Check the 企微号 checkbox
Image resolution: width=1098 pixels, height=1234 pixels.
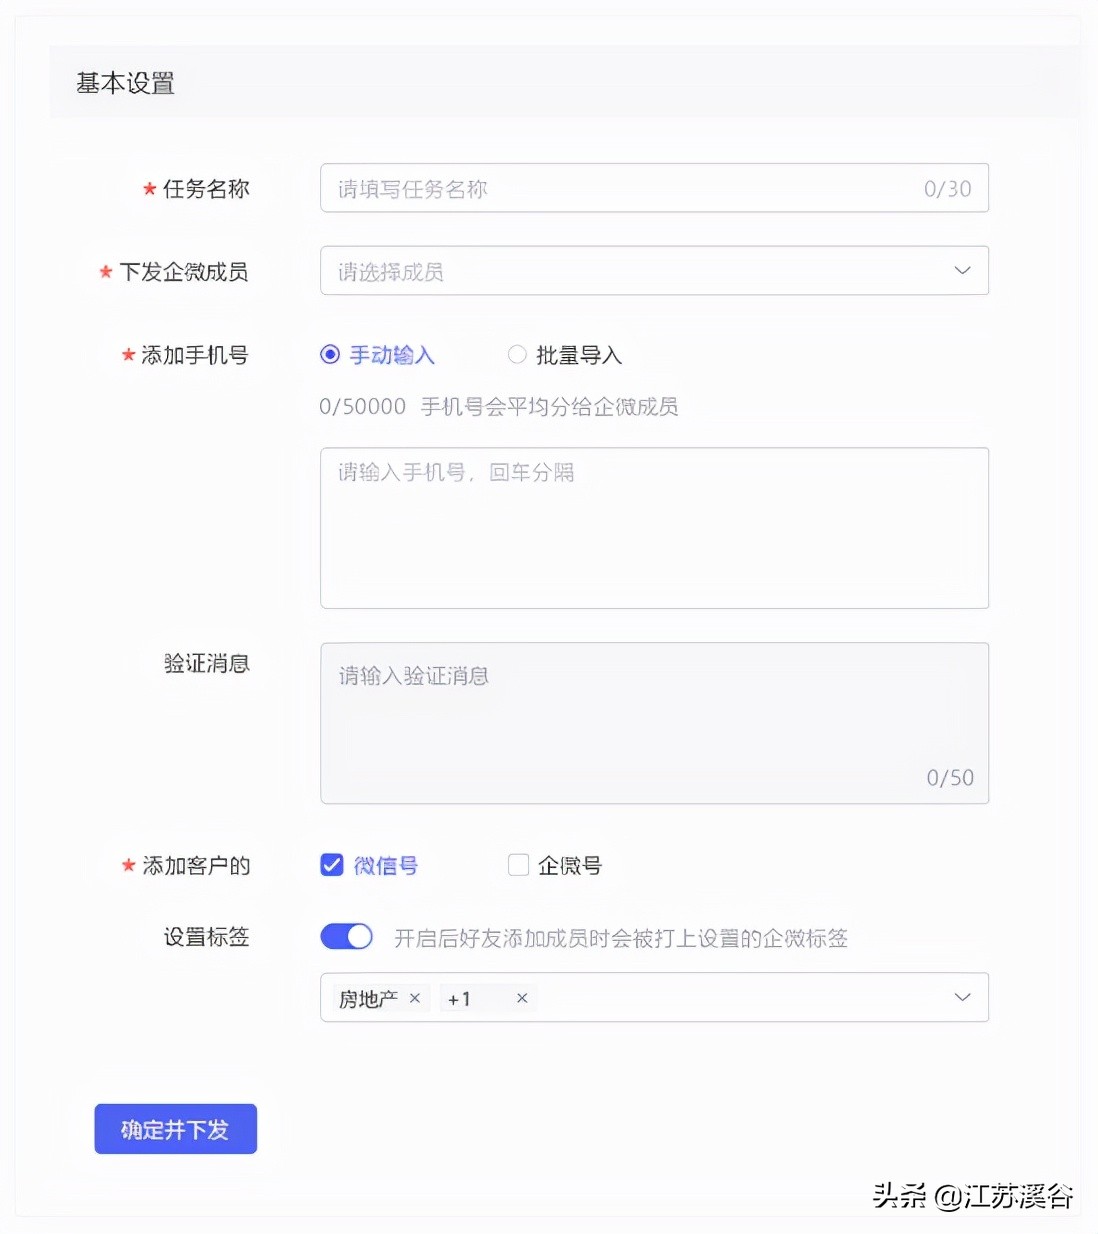coord(518,864)
